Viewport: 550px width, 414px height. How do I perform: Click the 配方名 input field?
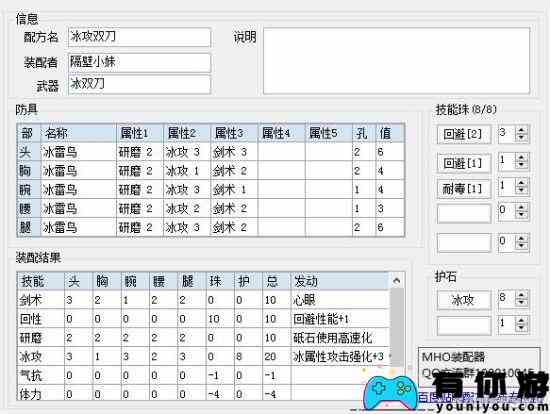(x=140, y=37)
